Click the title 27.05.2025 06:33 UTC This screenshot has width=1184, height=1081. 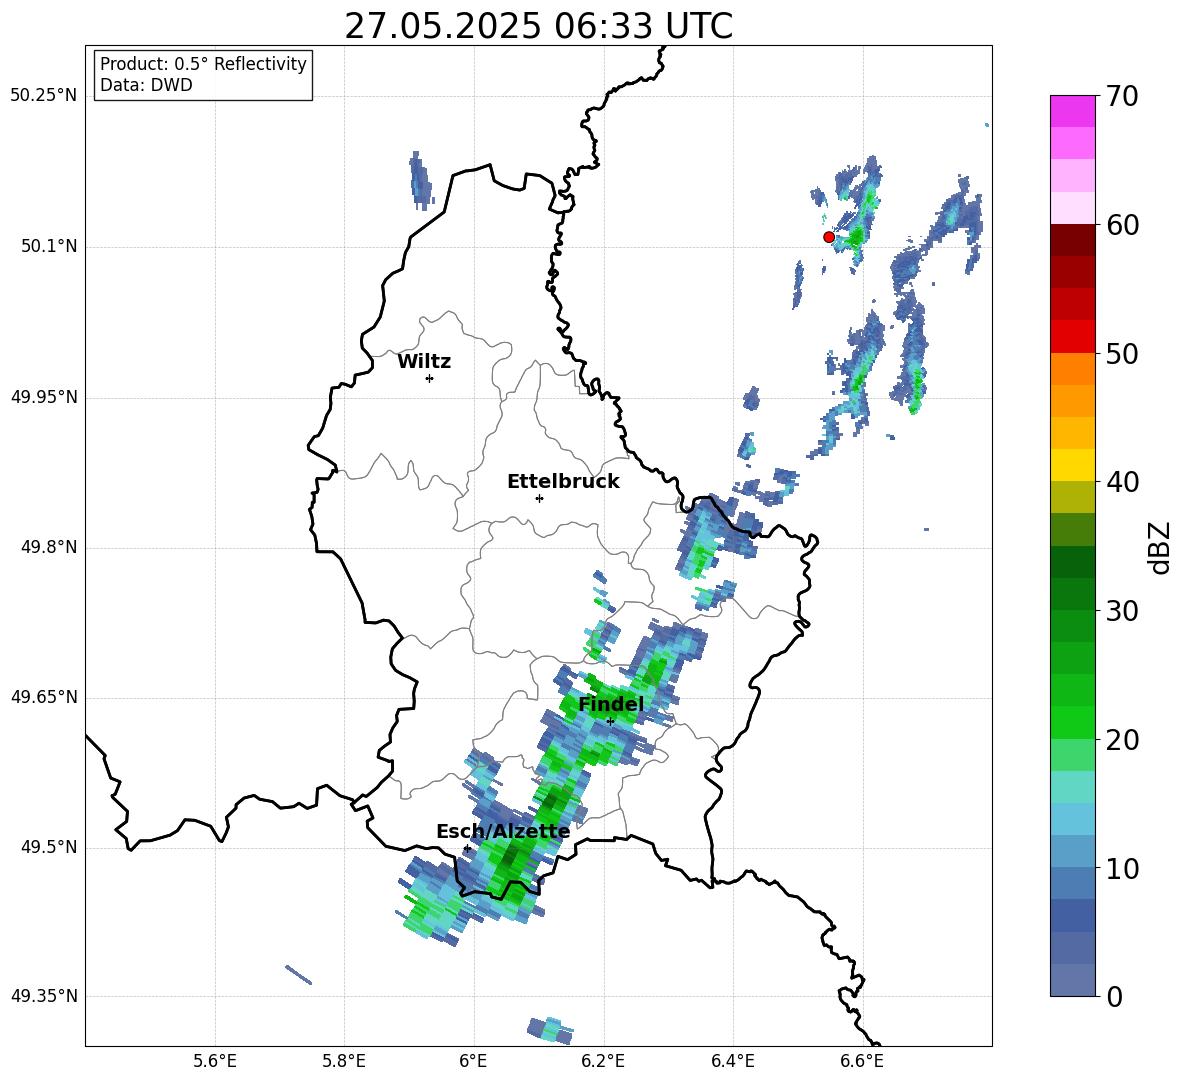click(x=538, y=26)
